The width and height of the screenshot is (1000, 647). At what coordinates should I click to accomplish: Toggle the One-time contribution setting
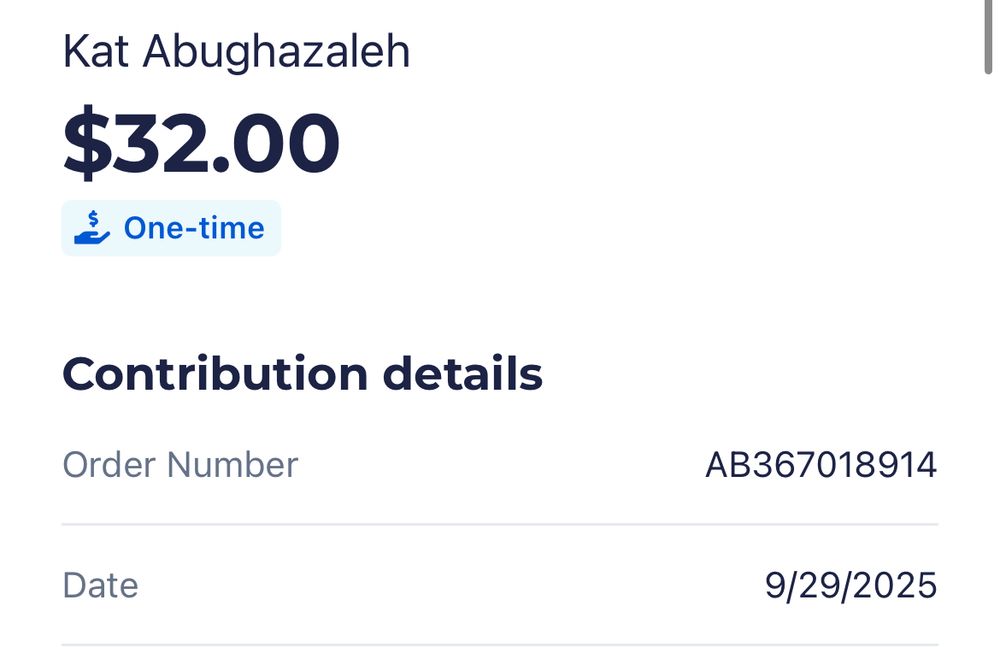[x=170, y=228]
